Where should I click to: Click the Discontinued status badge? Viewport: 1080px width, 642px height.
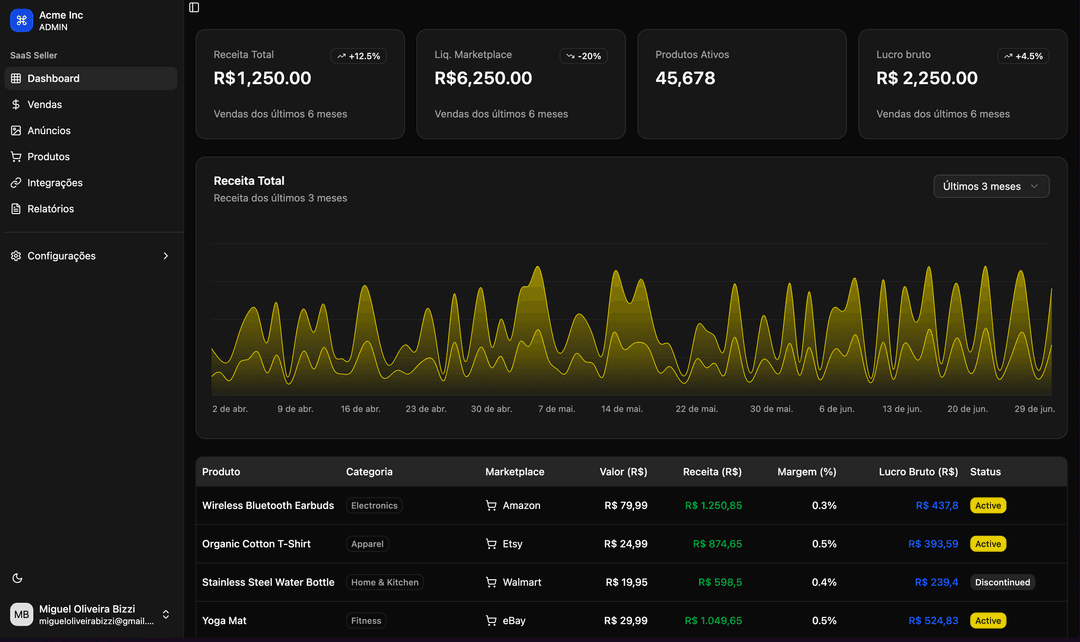pyautogui.click(x=1002, y=582)
